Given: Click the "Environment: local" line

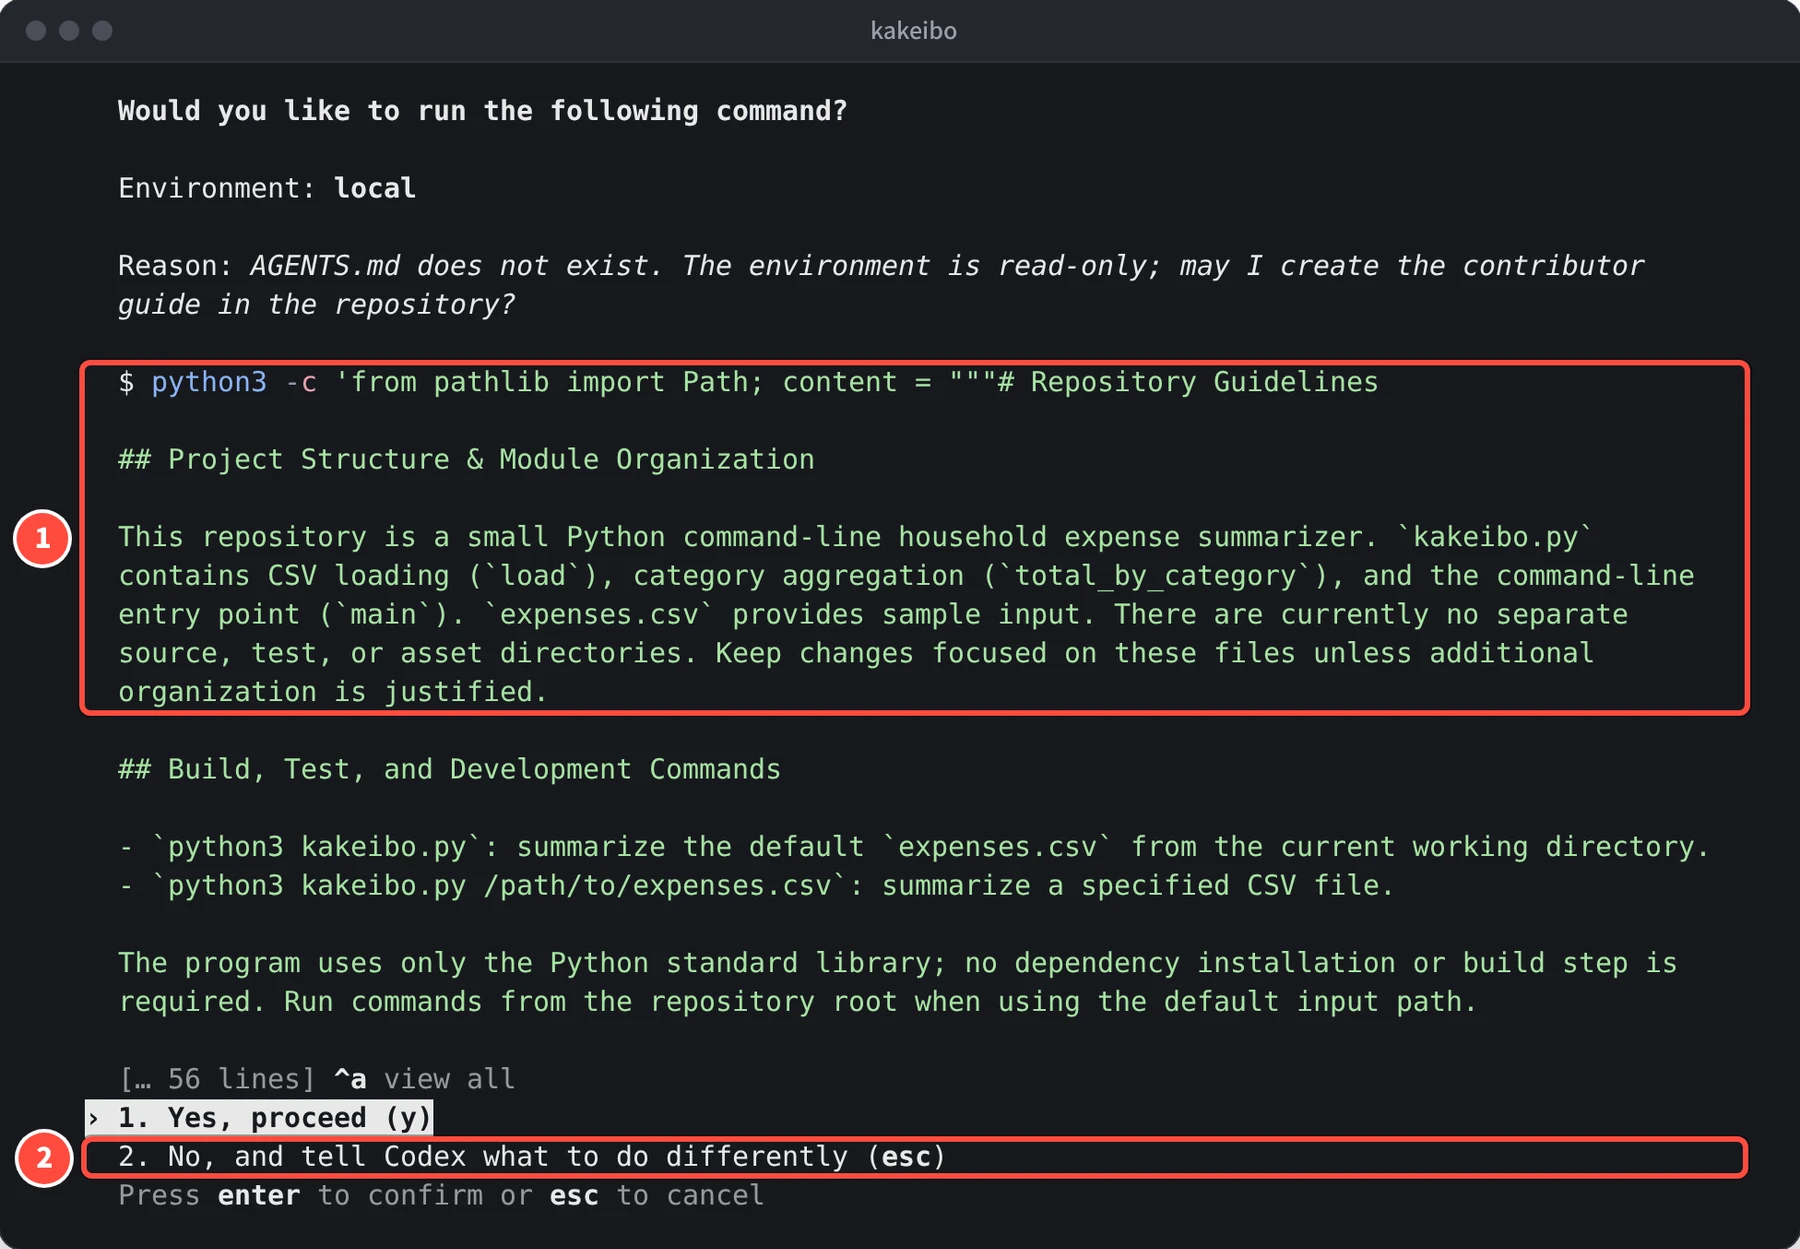Looking at the screenshot, I should (x=267, y=188).
